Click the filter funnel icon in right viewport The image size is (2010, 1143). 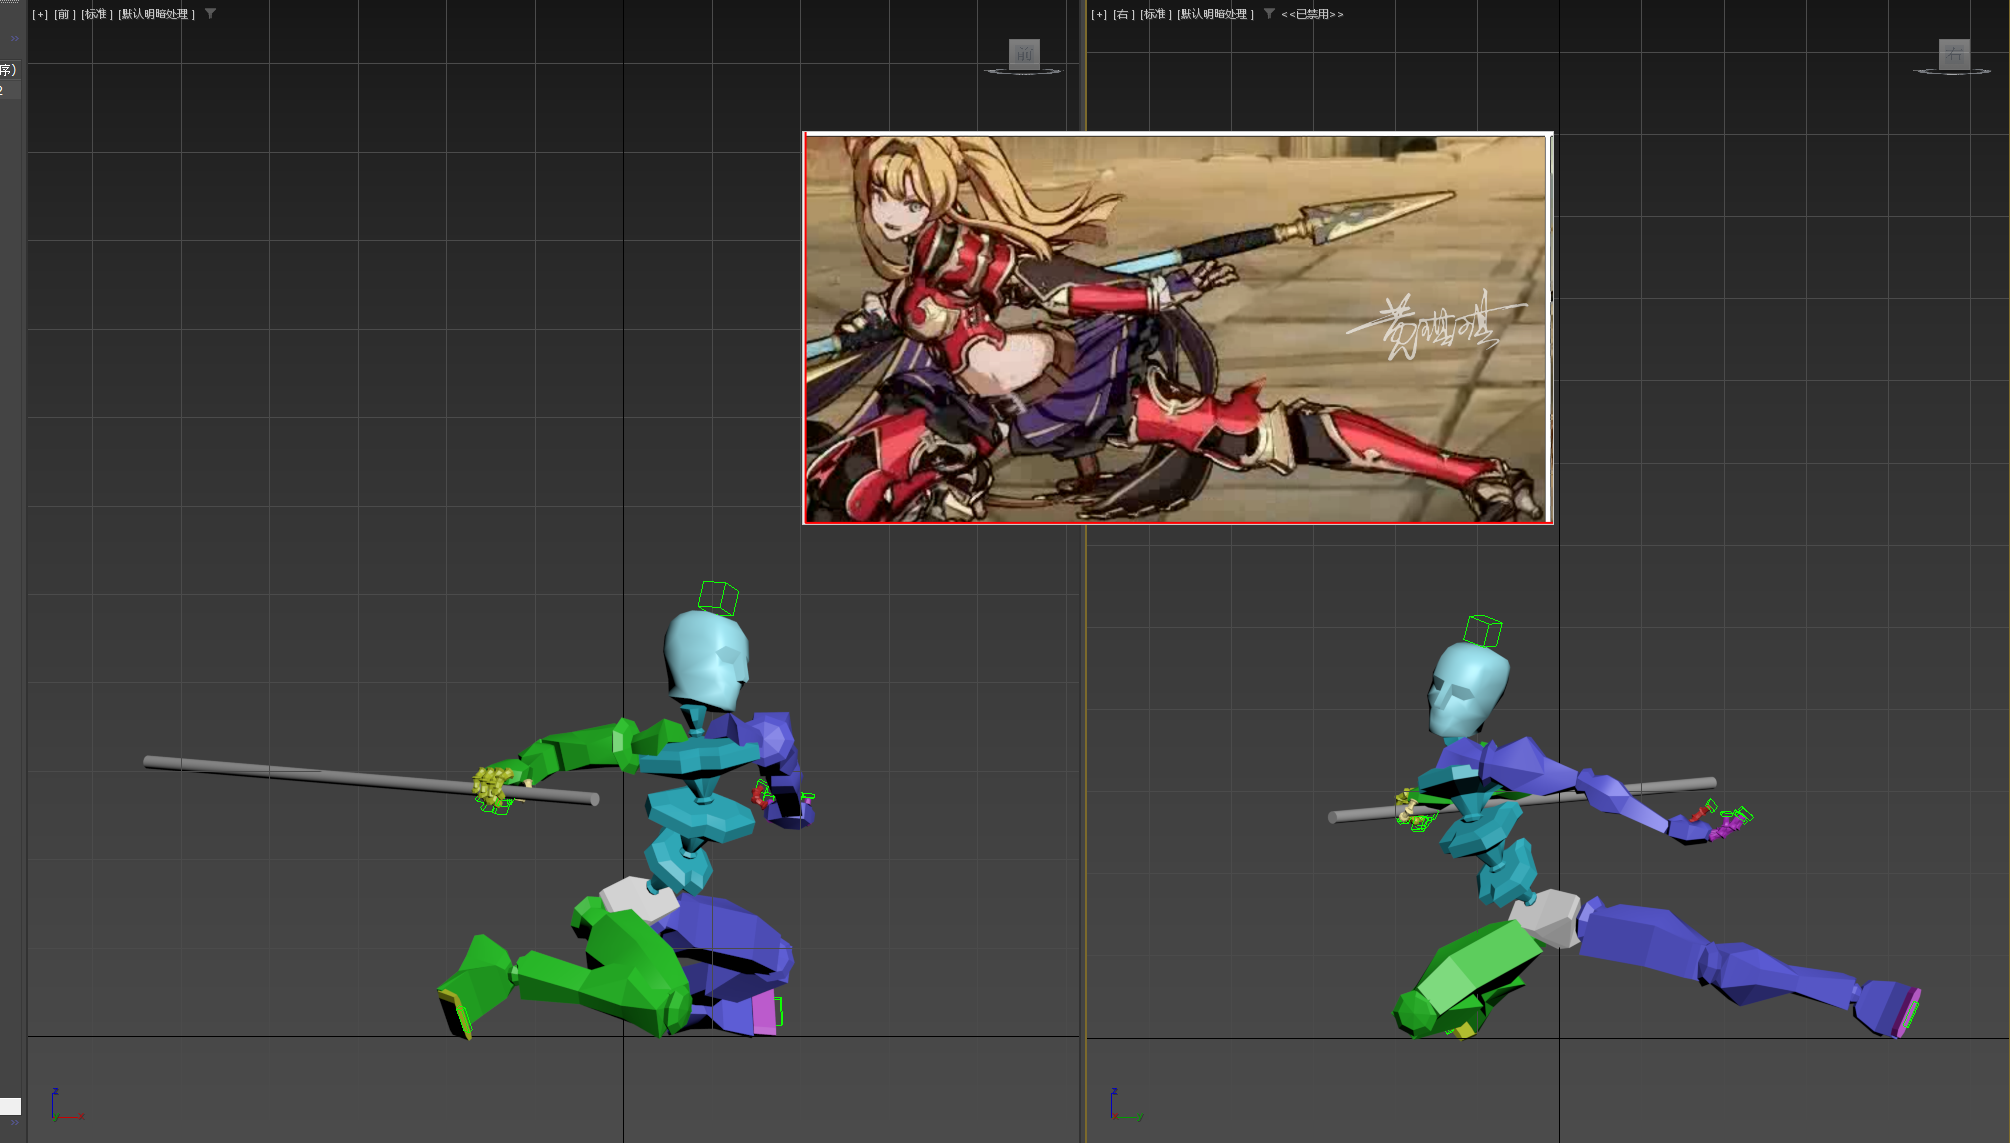pos(1268,14)
